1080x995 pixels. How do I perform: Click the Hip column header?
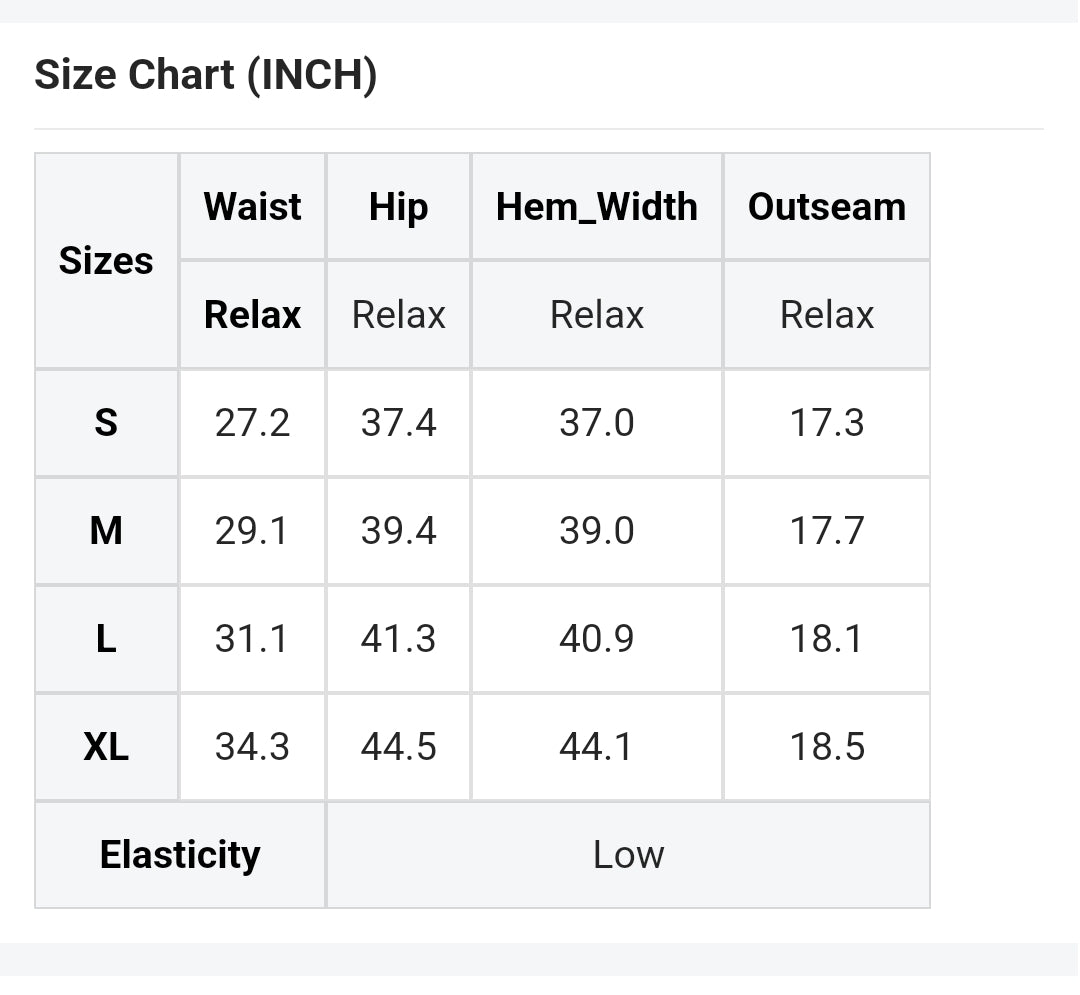point(398,207)
